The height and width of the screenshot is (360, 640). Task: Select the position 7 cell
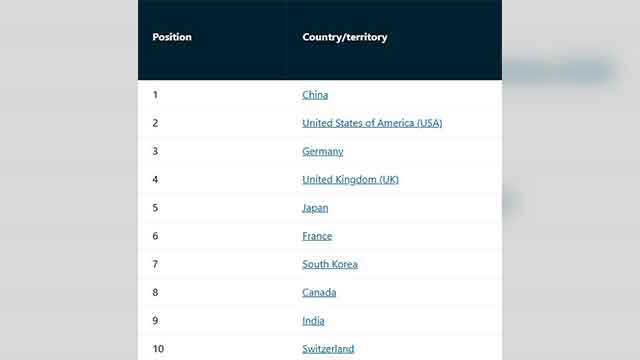(155, 264)
